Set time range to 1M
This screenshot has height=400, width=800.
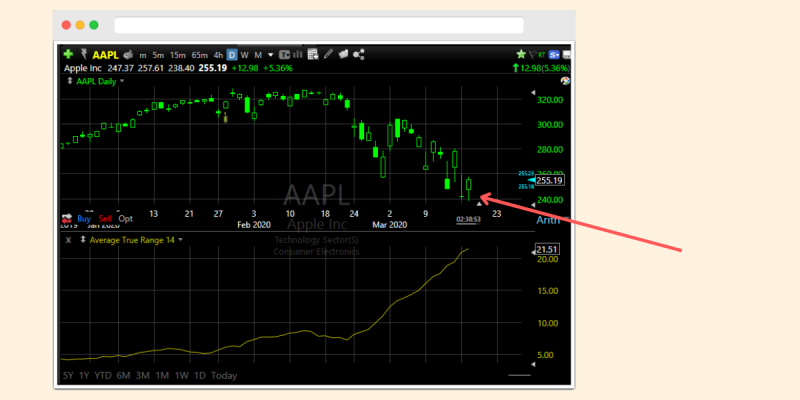click(x=162, y=376)
